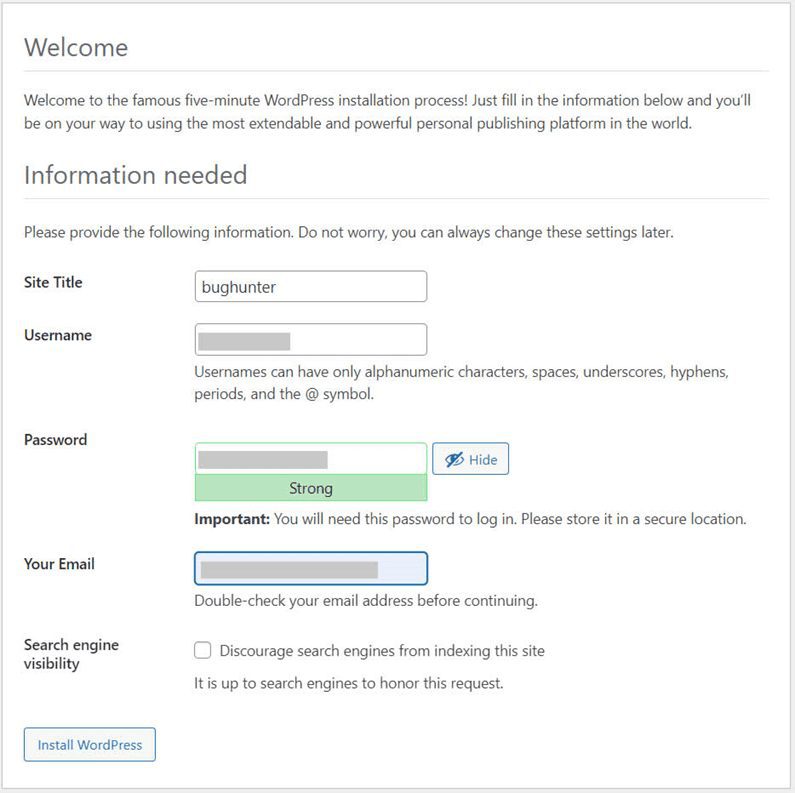
Task: Click the Your Email label
Action: [x=59, y=564]
